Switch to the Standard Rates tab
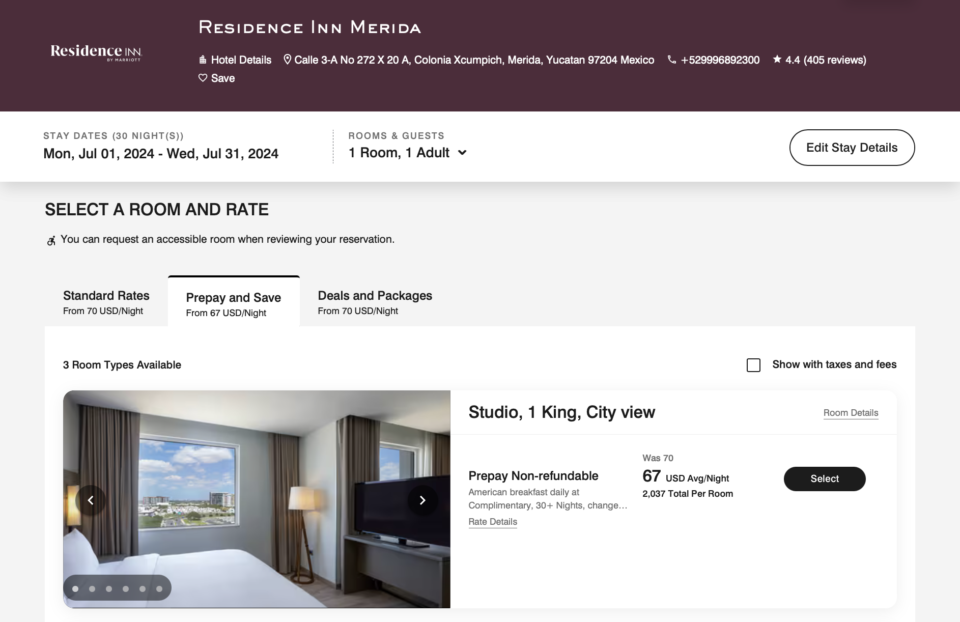The width and height of the screenshot is (960, 622). tap(105, 301)
